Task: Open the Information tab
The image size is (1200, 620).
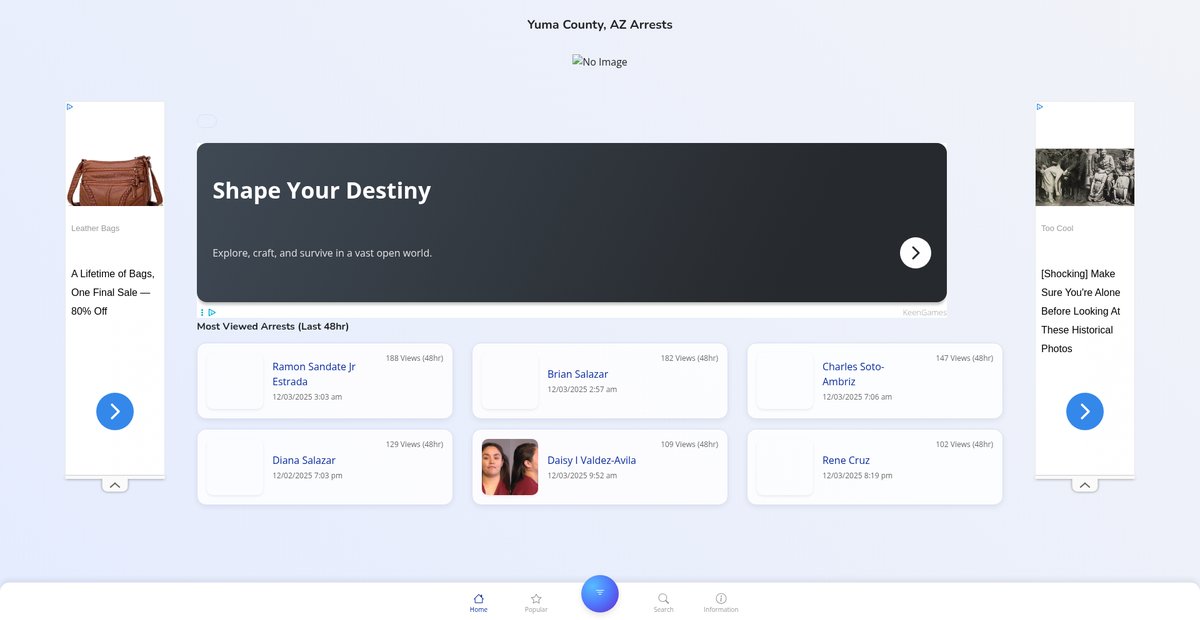Action: point(721,602)
